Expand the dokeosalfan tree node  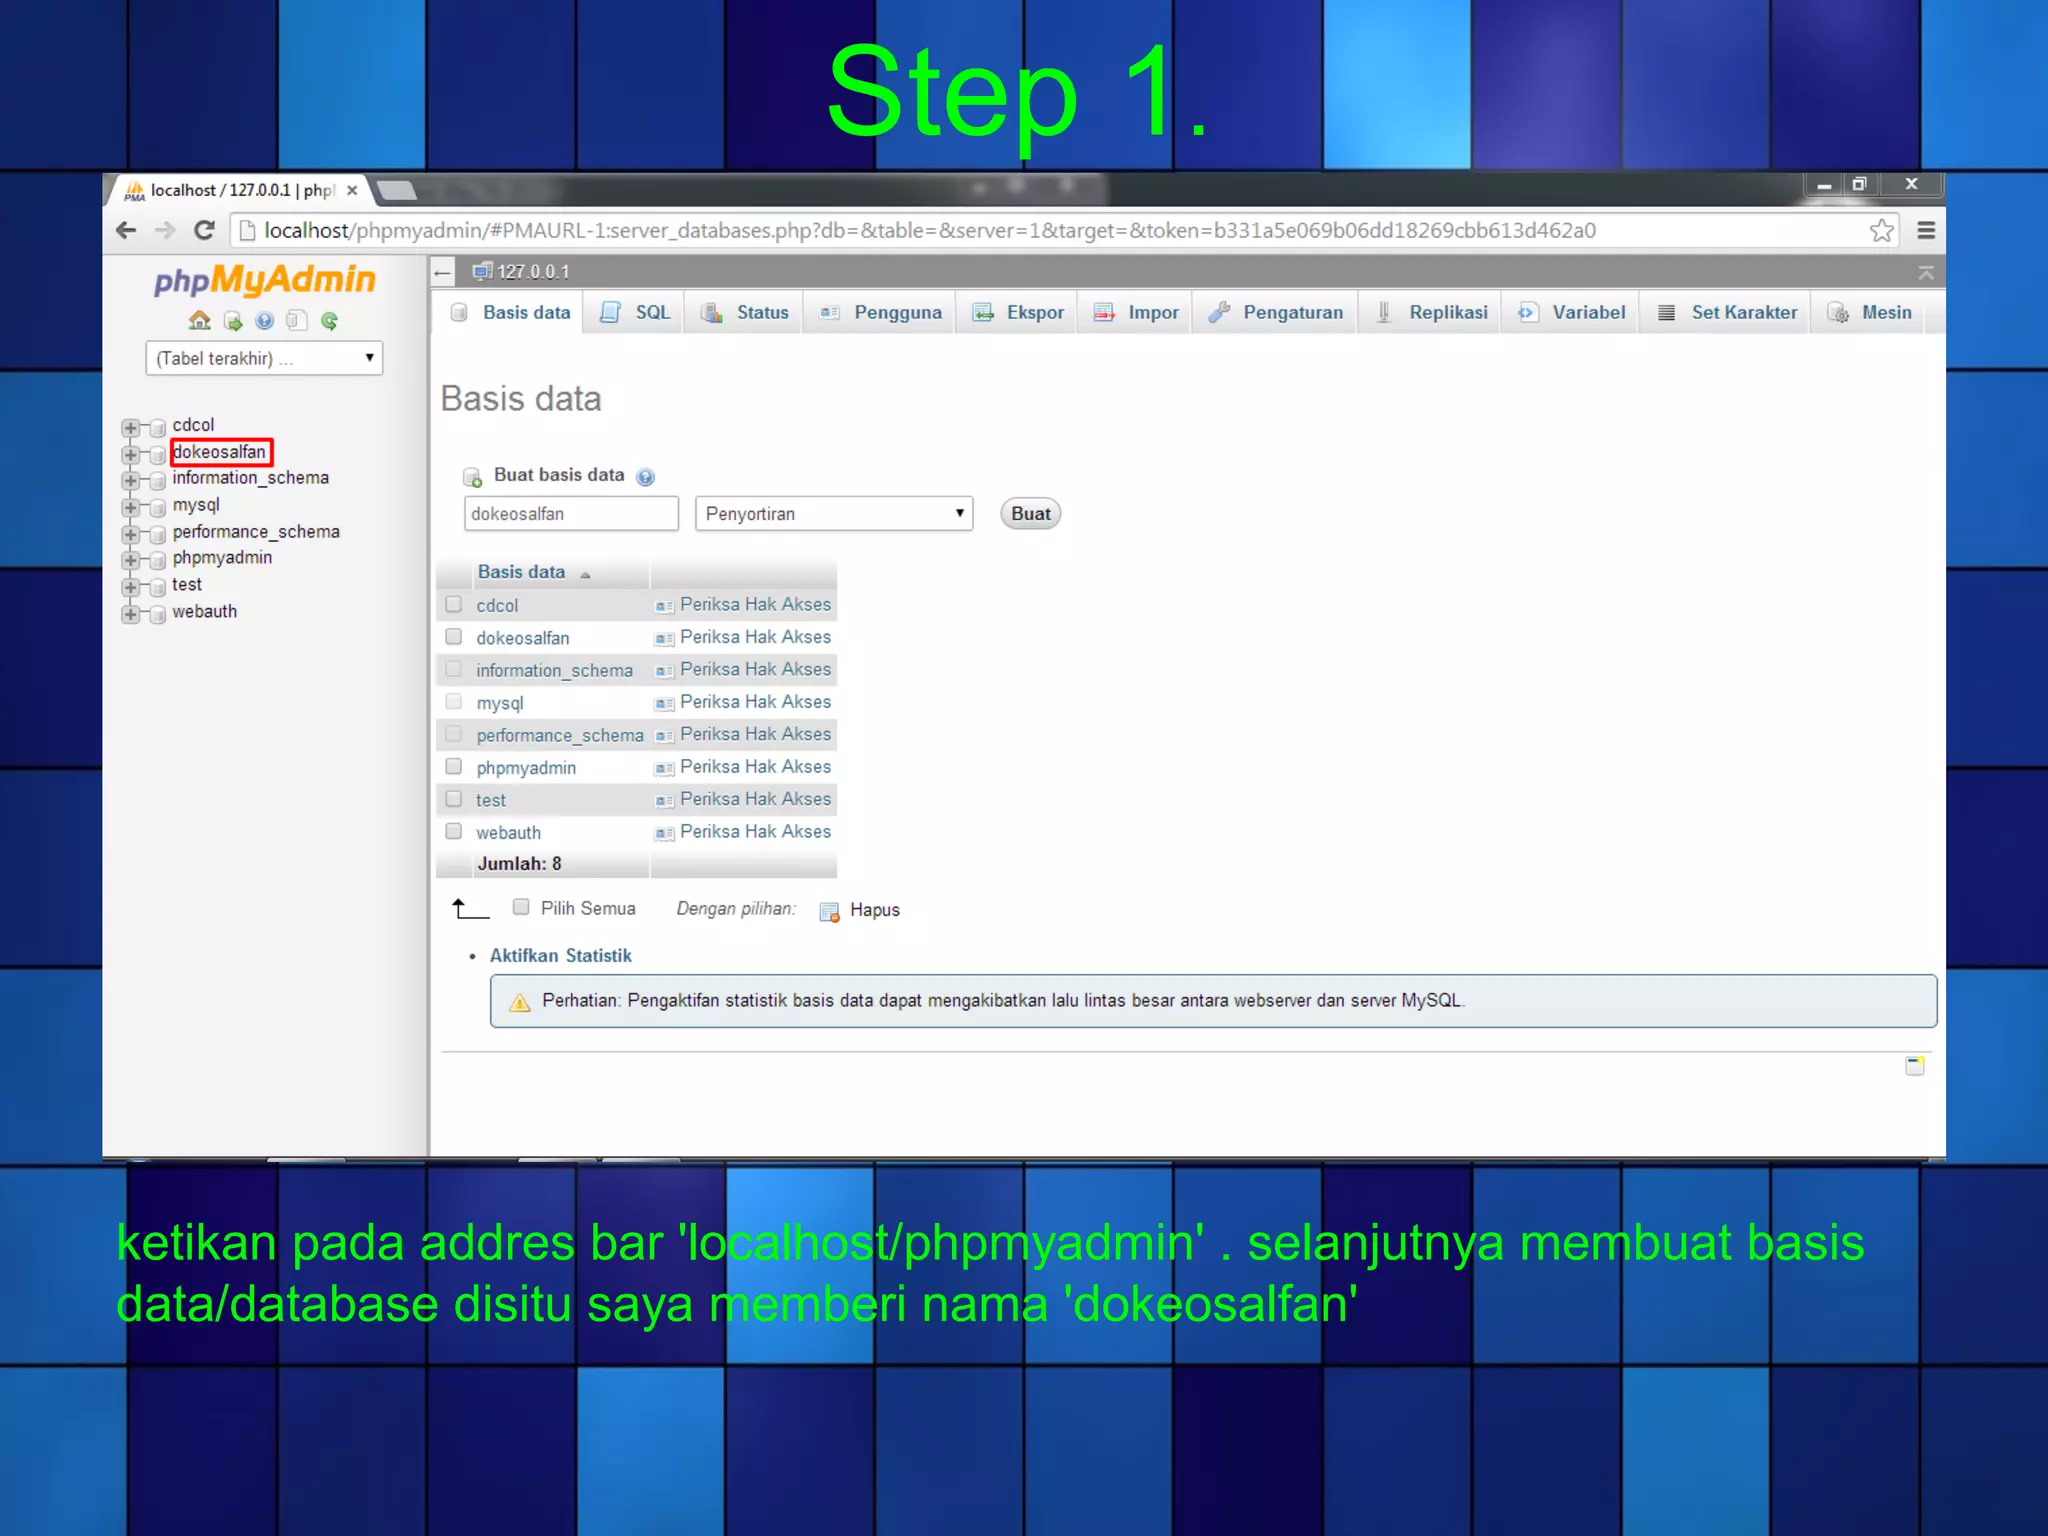tap(130, 455)
